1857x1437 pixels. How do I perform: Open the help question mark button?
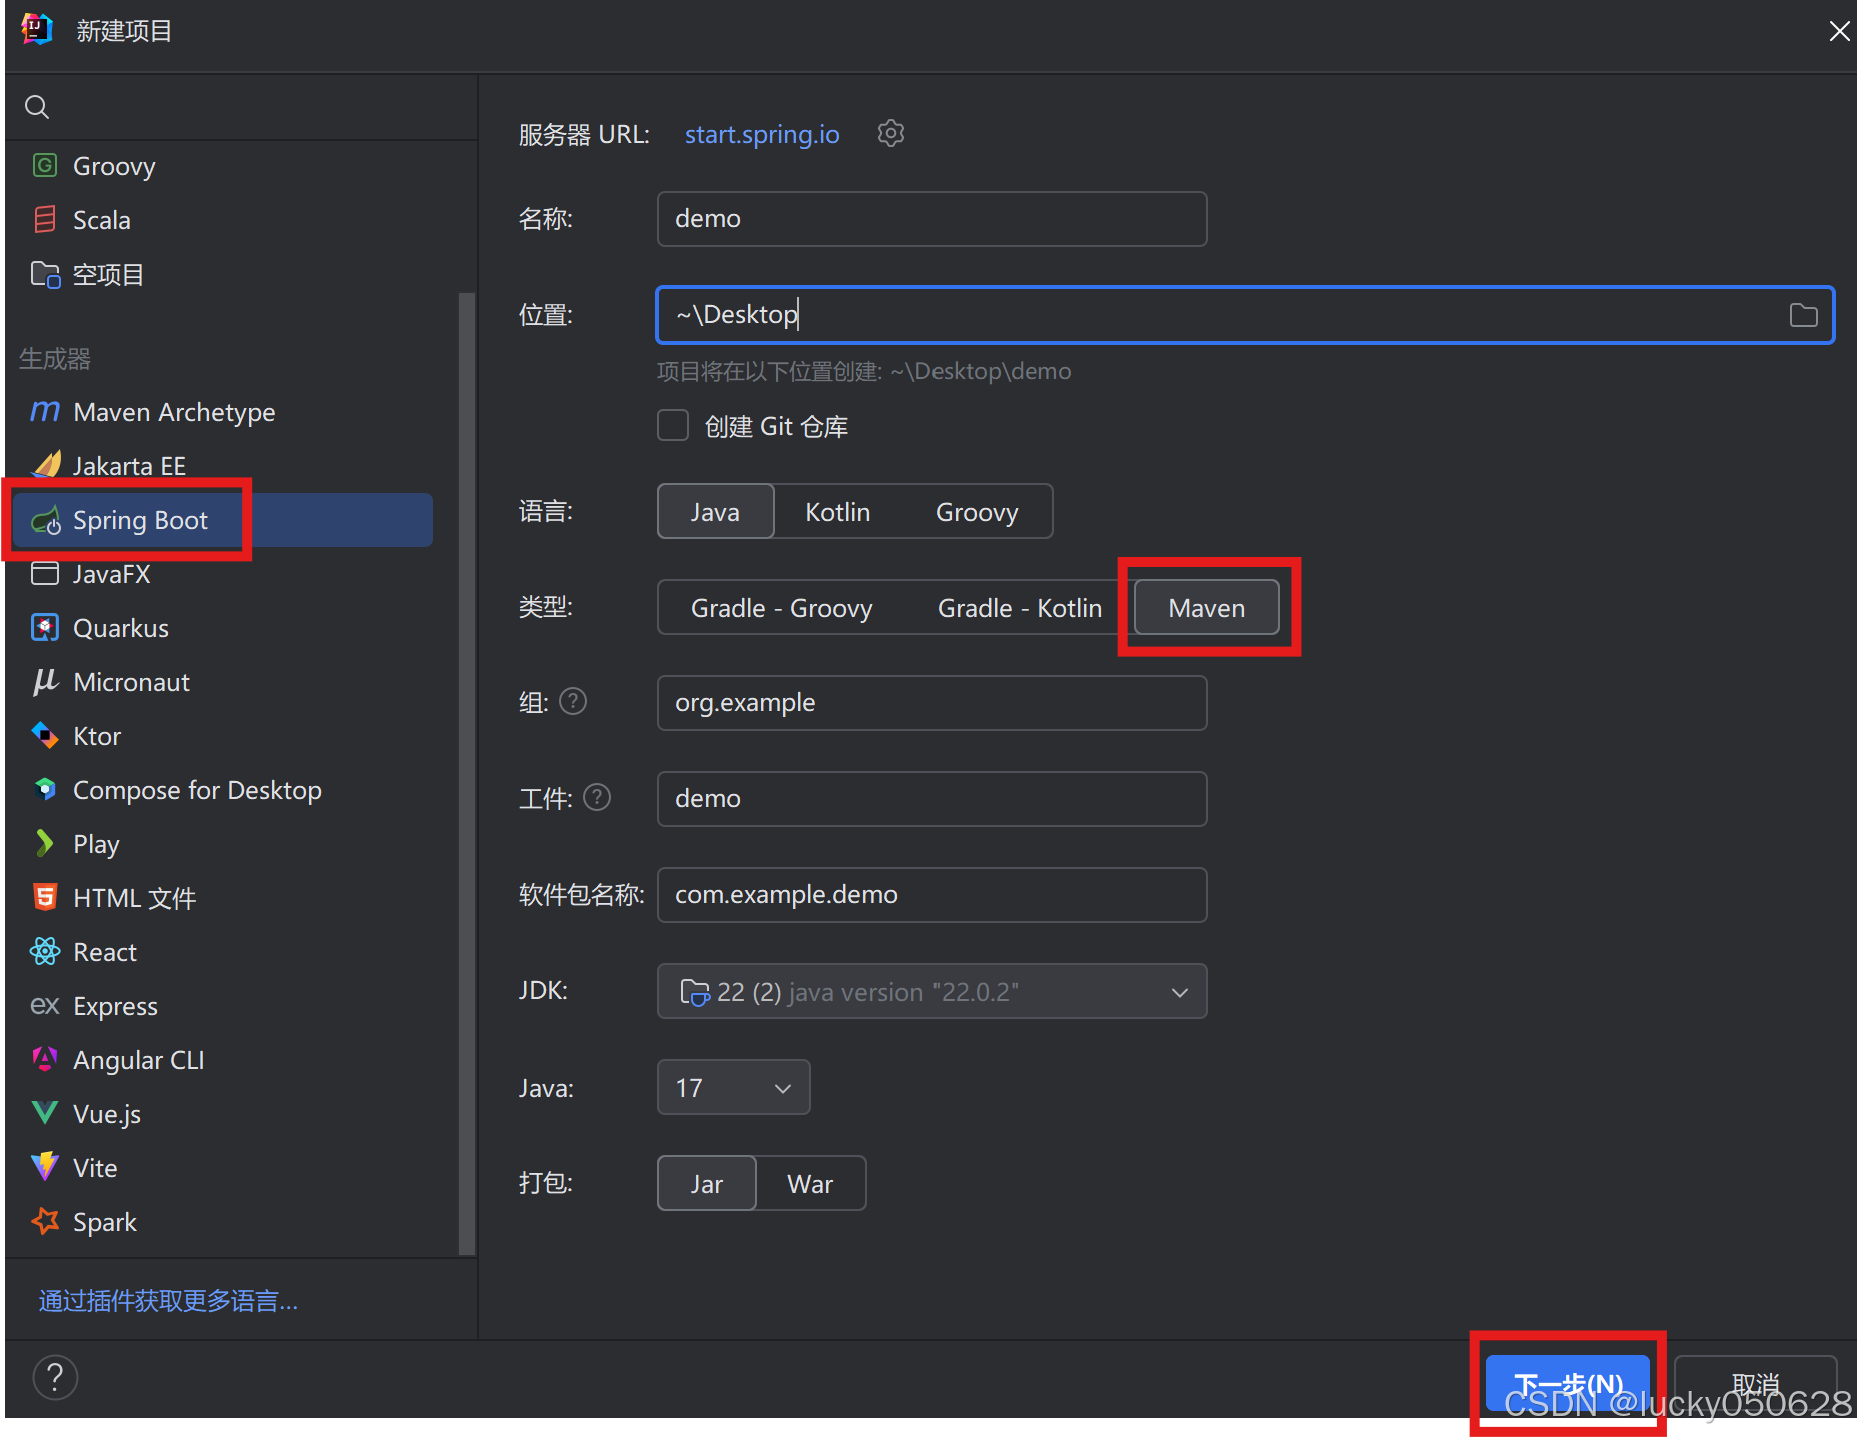[x=55, y=1377]
